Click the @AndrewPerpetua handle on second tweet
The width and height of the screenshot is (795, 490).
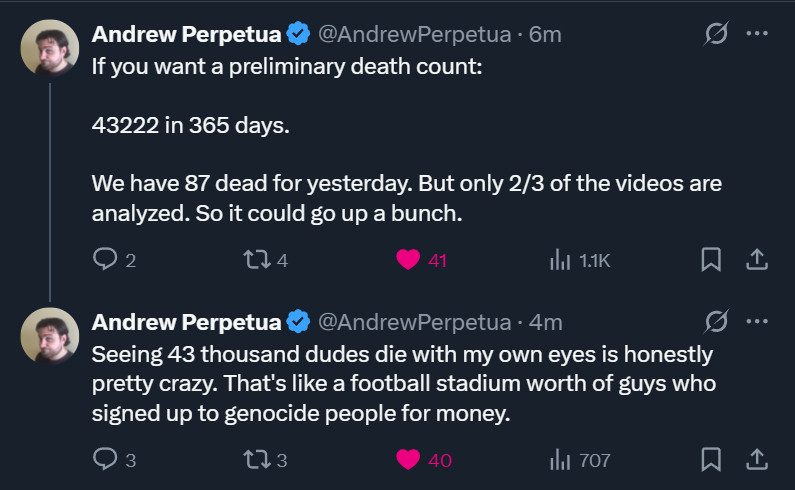coord(414,322)
